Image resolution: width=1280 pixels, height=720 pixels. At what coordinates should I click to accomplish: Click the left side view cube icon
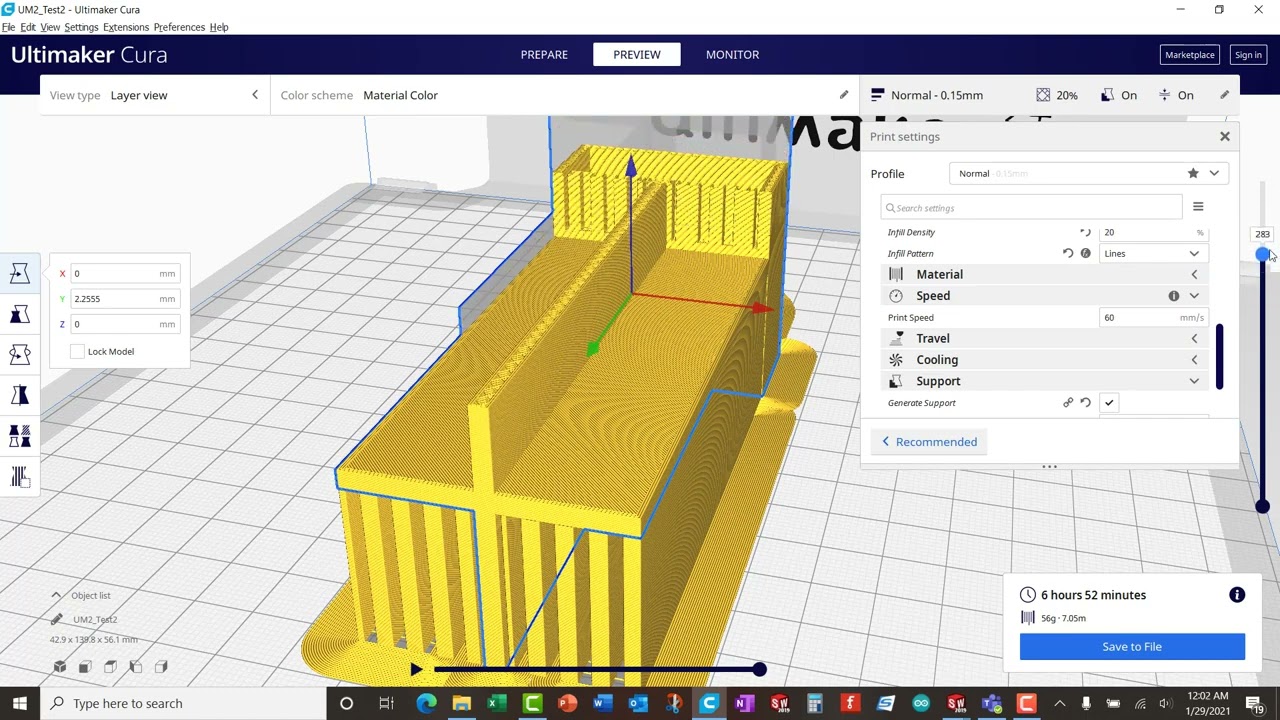click(135, 667)
